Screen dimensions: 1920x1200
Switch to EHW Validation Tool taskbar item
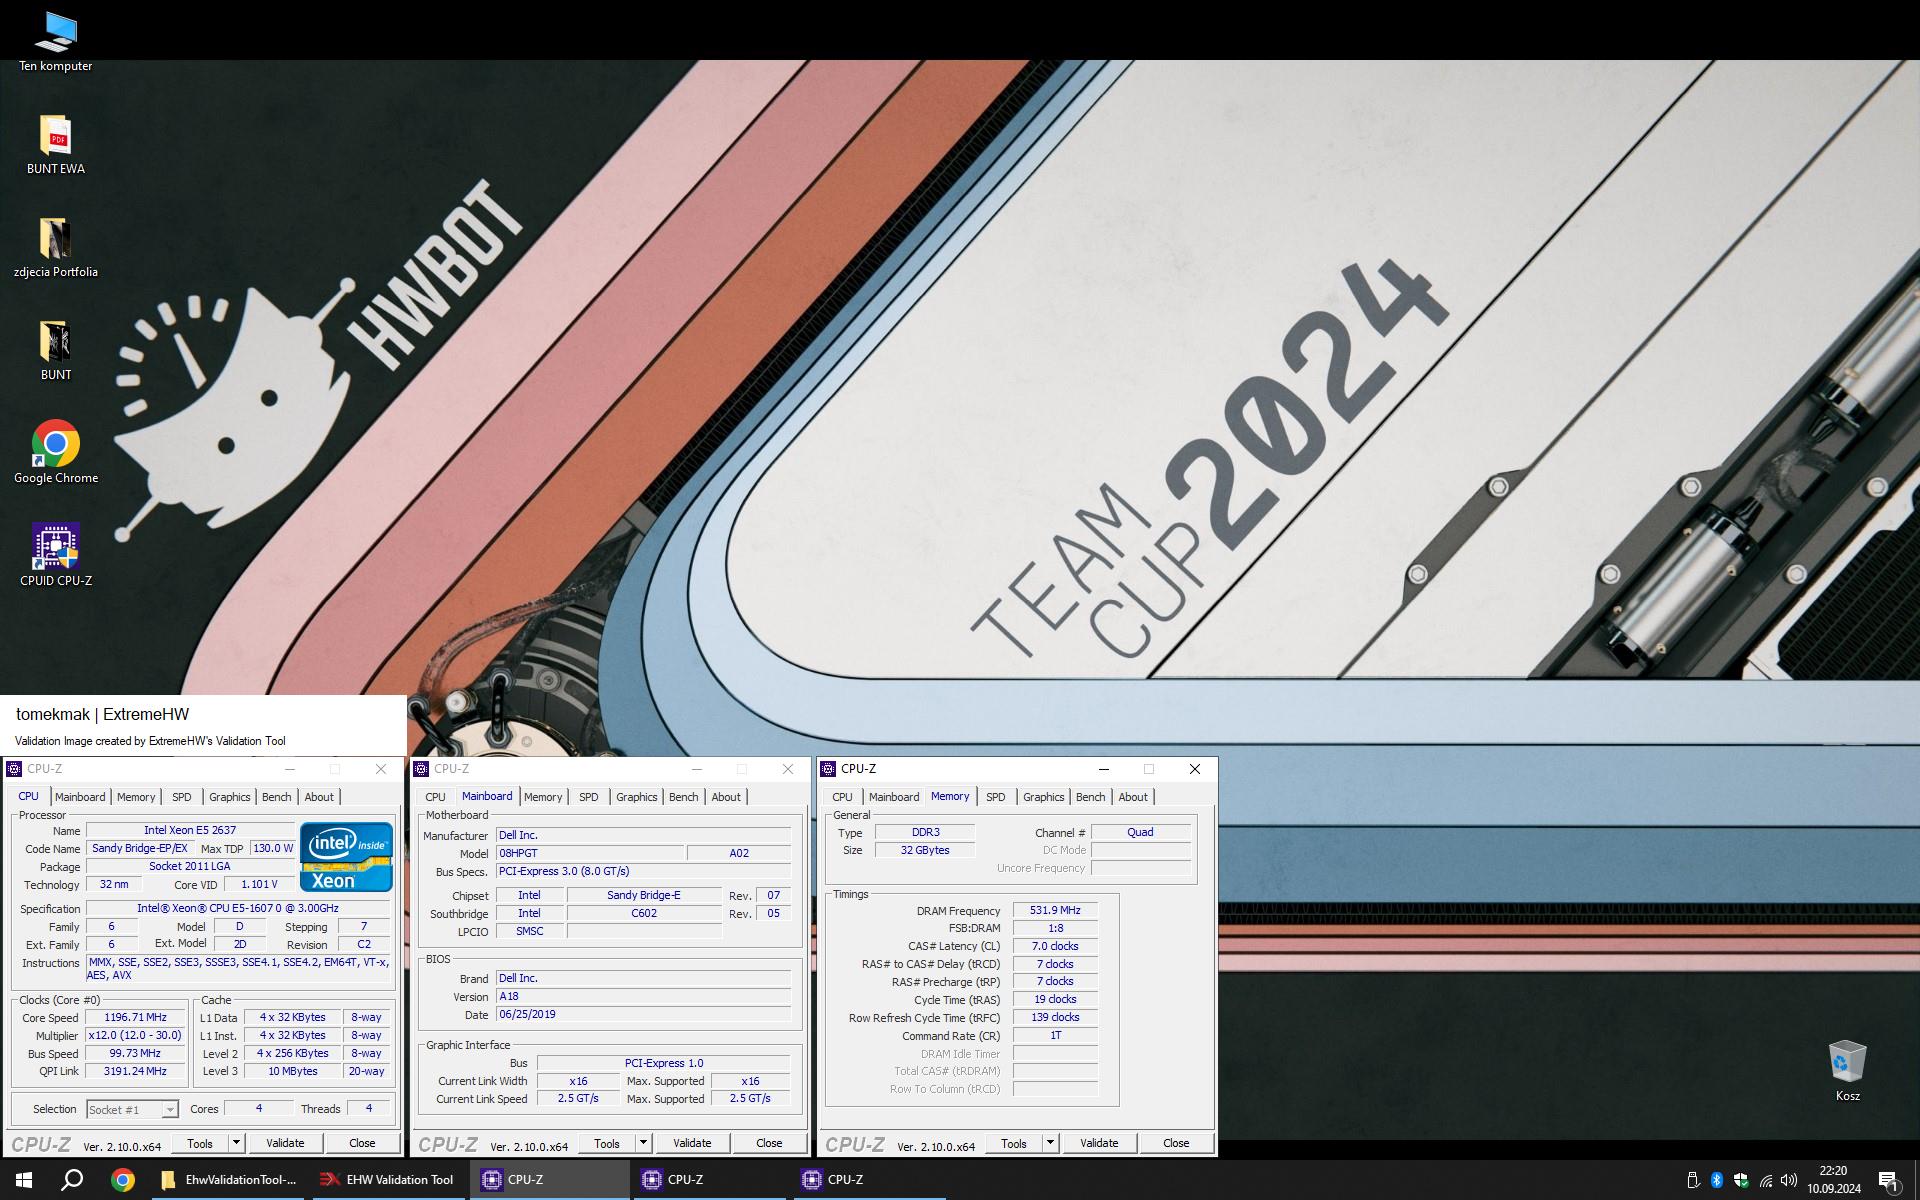[388, 1180]
